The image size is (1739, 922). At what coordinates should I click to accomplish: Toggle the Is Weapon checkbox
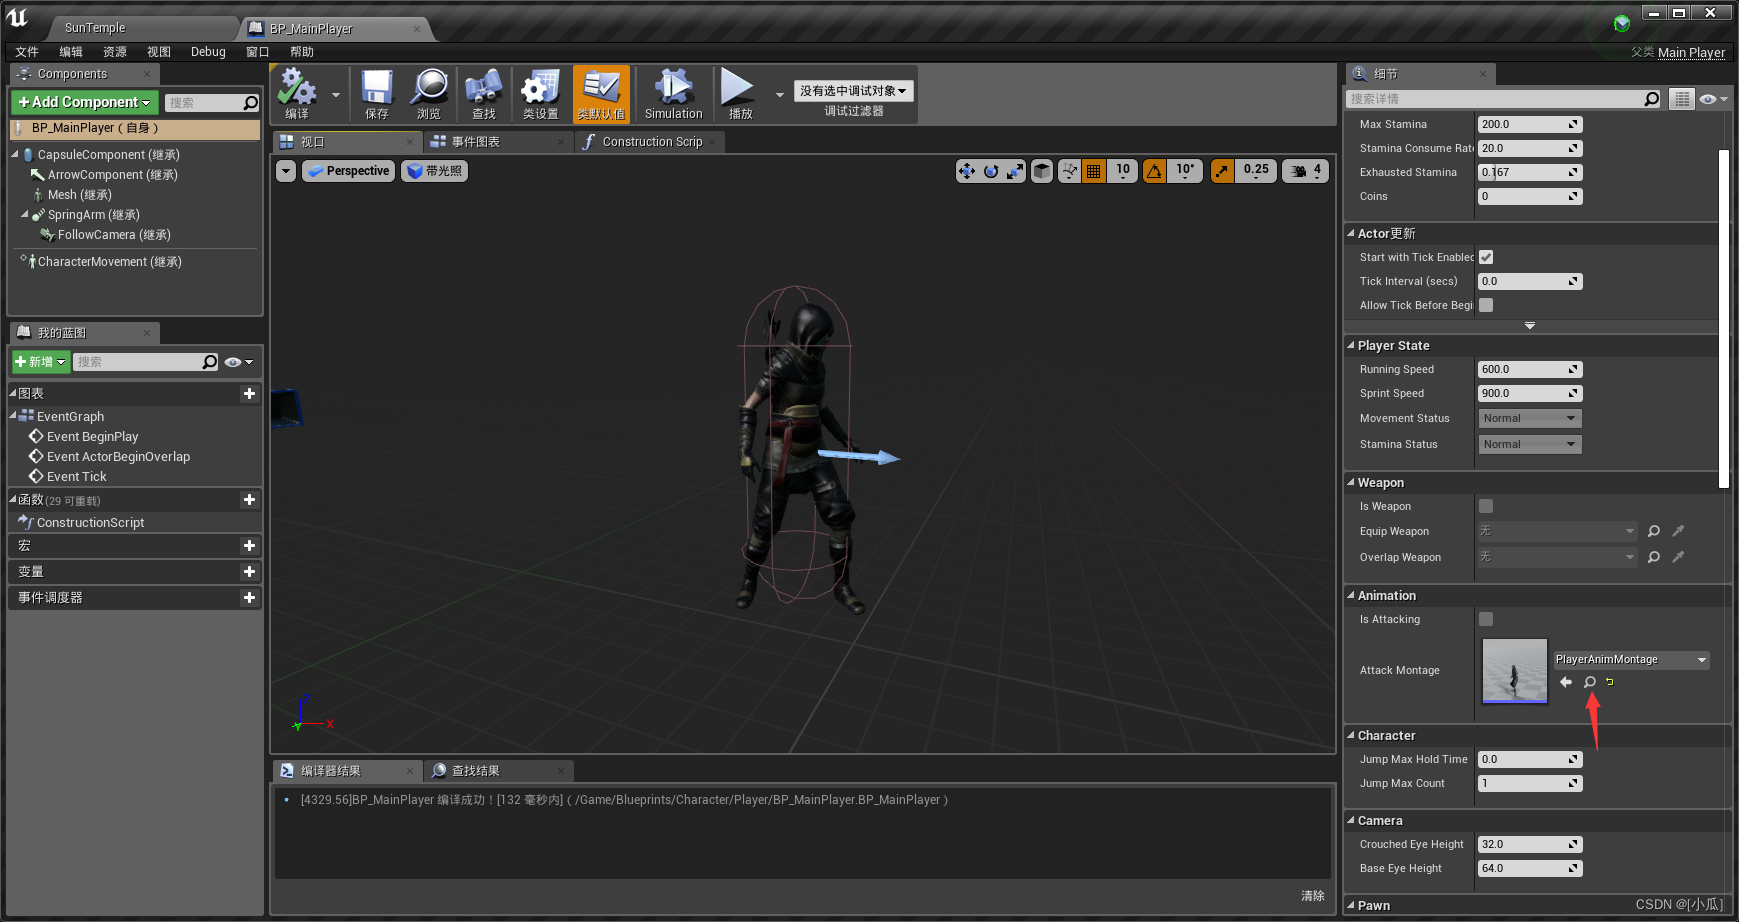click(x=1486, y=506)
